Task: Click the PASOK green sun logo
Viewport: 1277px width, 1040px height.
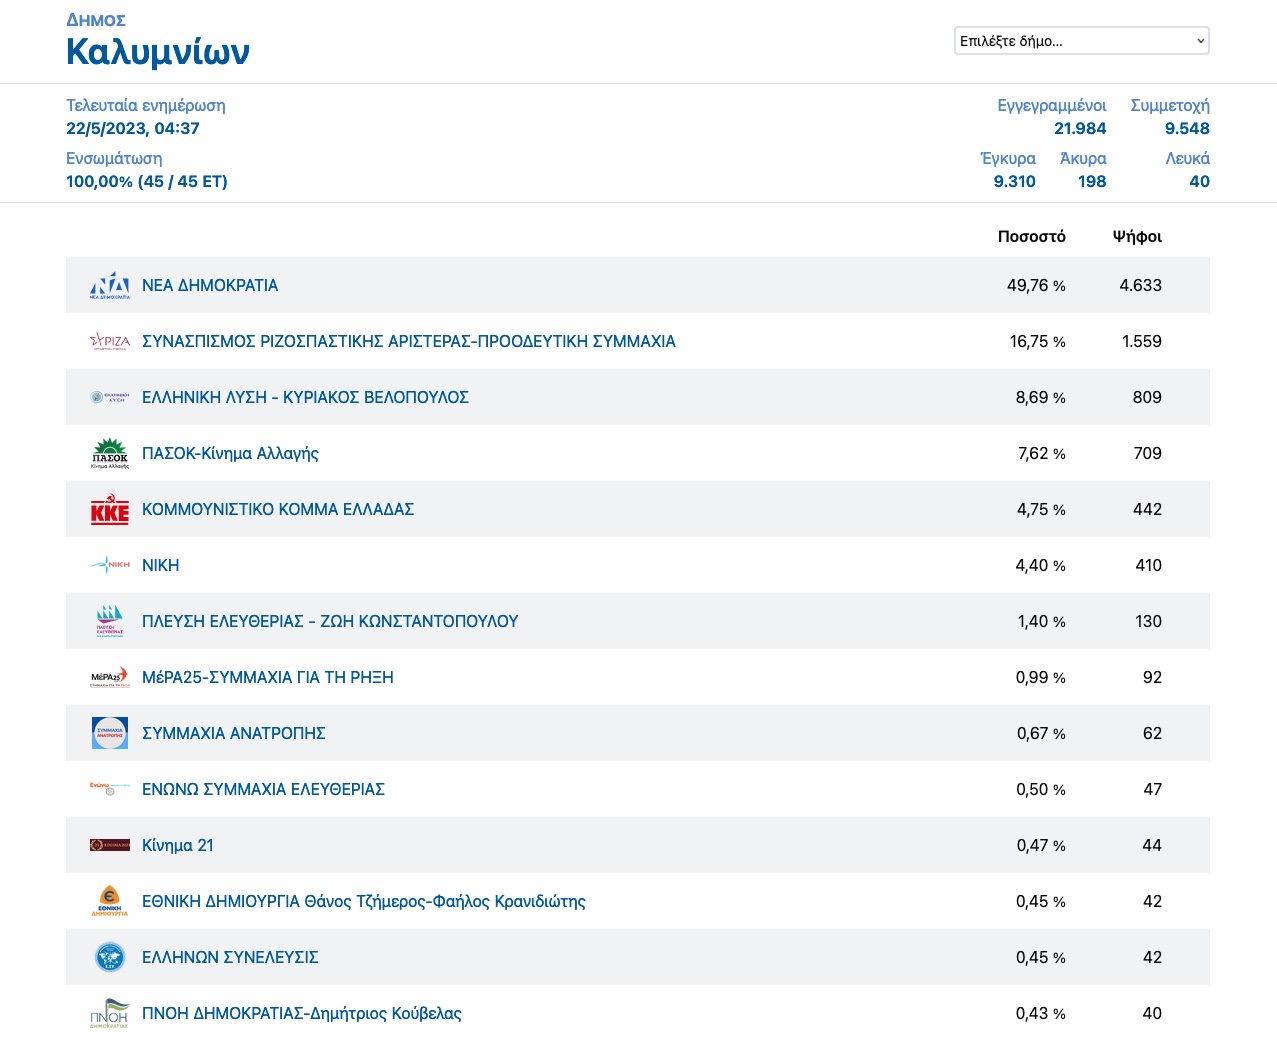Action: (110, 453)
